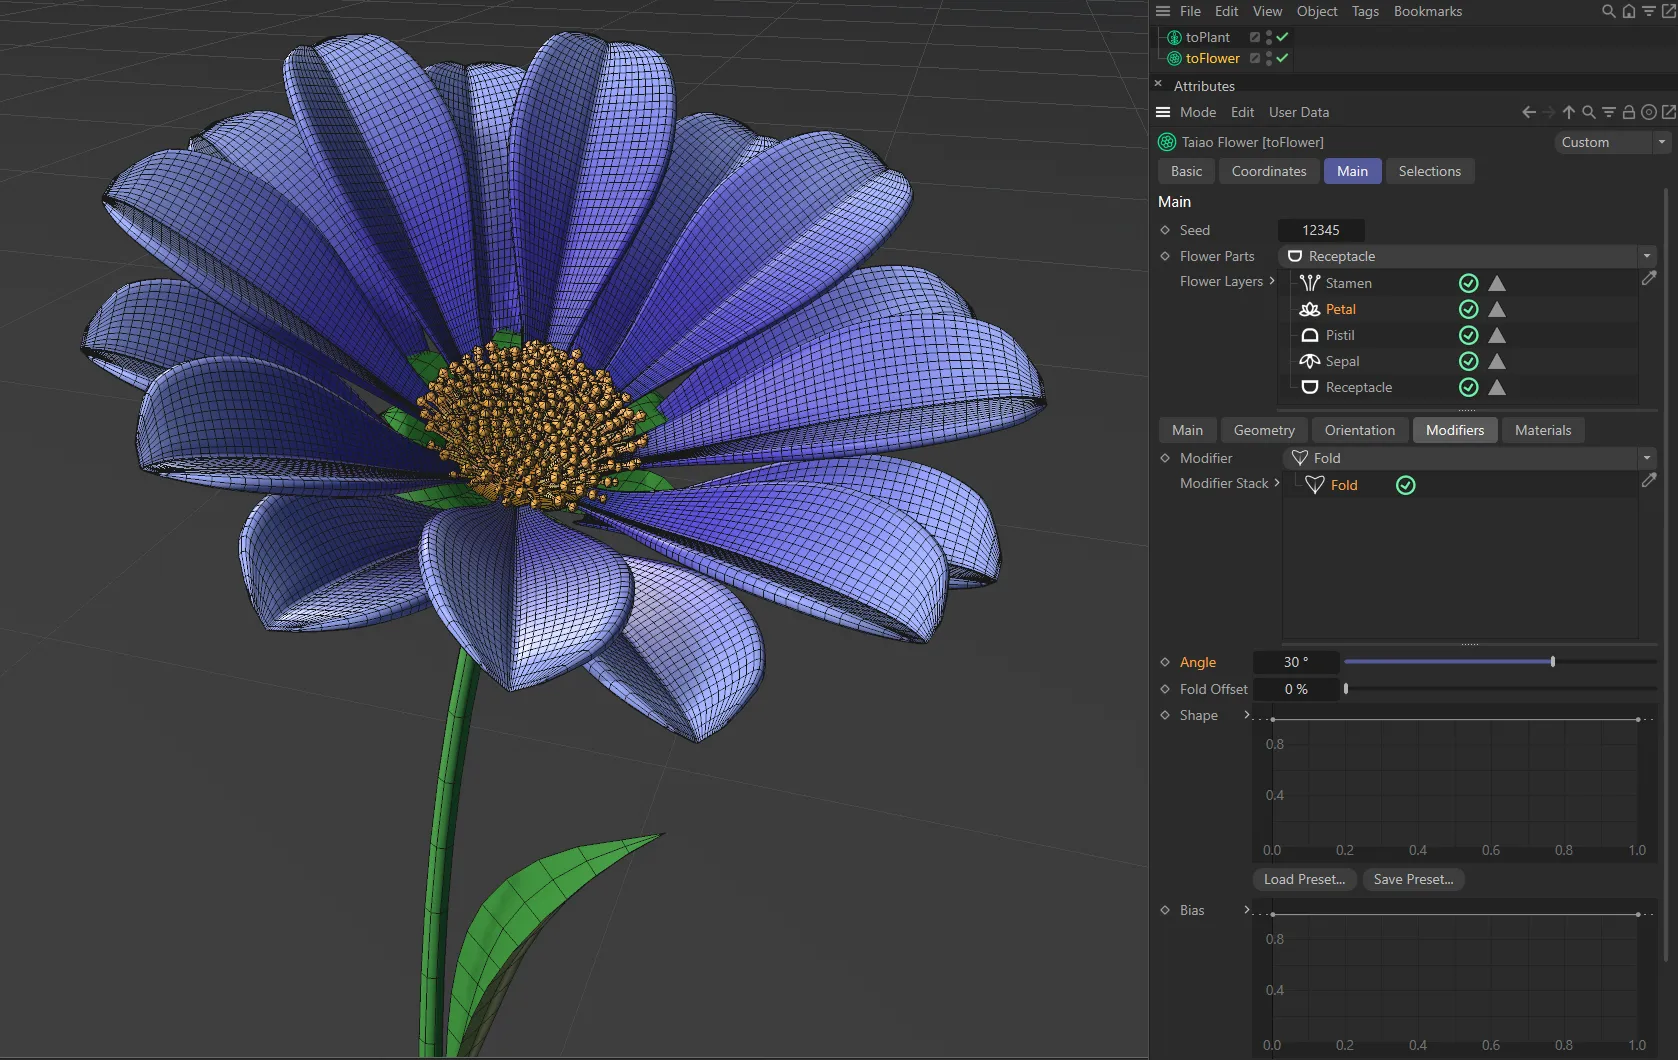Image resolution: width=1678 pixels, height=1060 pixels.
Task: Click the Seed value field showing 12345
Action: pyautogui.click(x=1321, y=230)
